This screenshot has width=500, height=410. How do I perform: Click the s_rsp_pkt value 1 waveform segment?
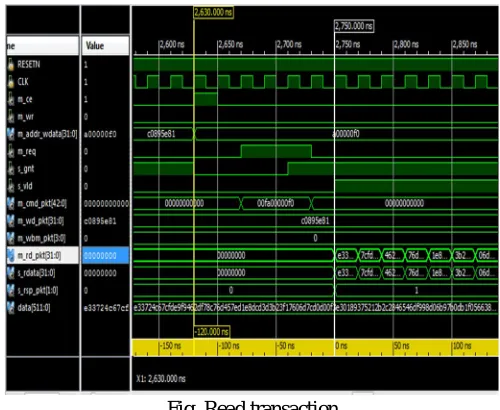tap(416, 290)
